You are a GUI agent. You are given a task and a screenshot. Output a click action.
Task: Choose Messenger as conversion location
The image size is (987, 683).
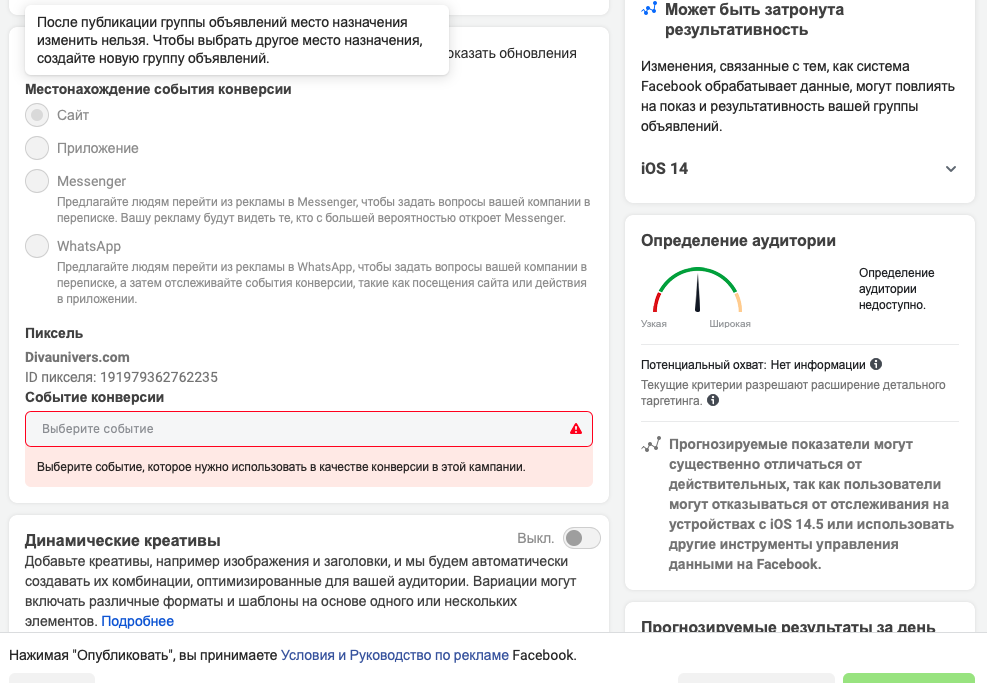coord(37,181)
